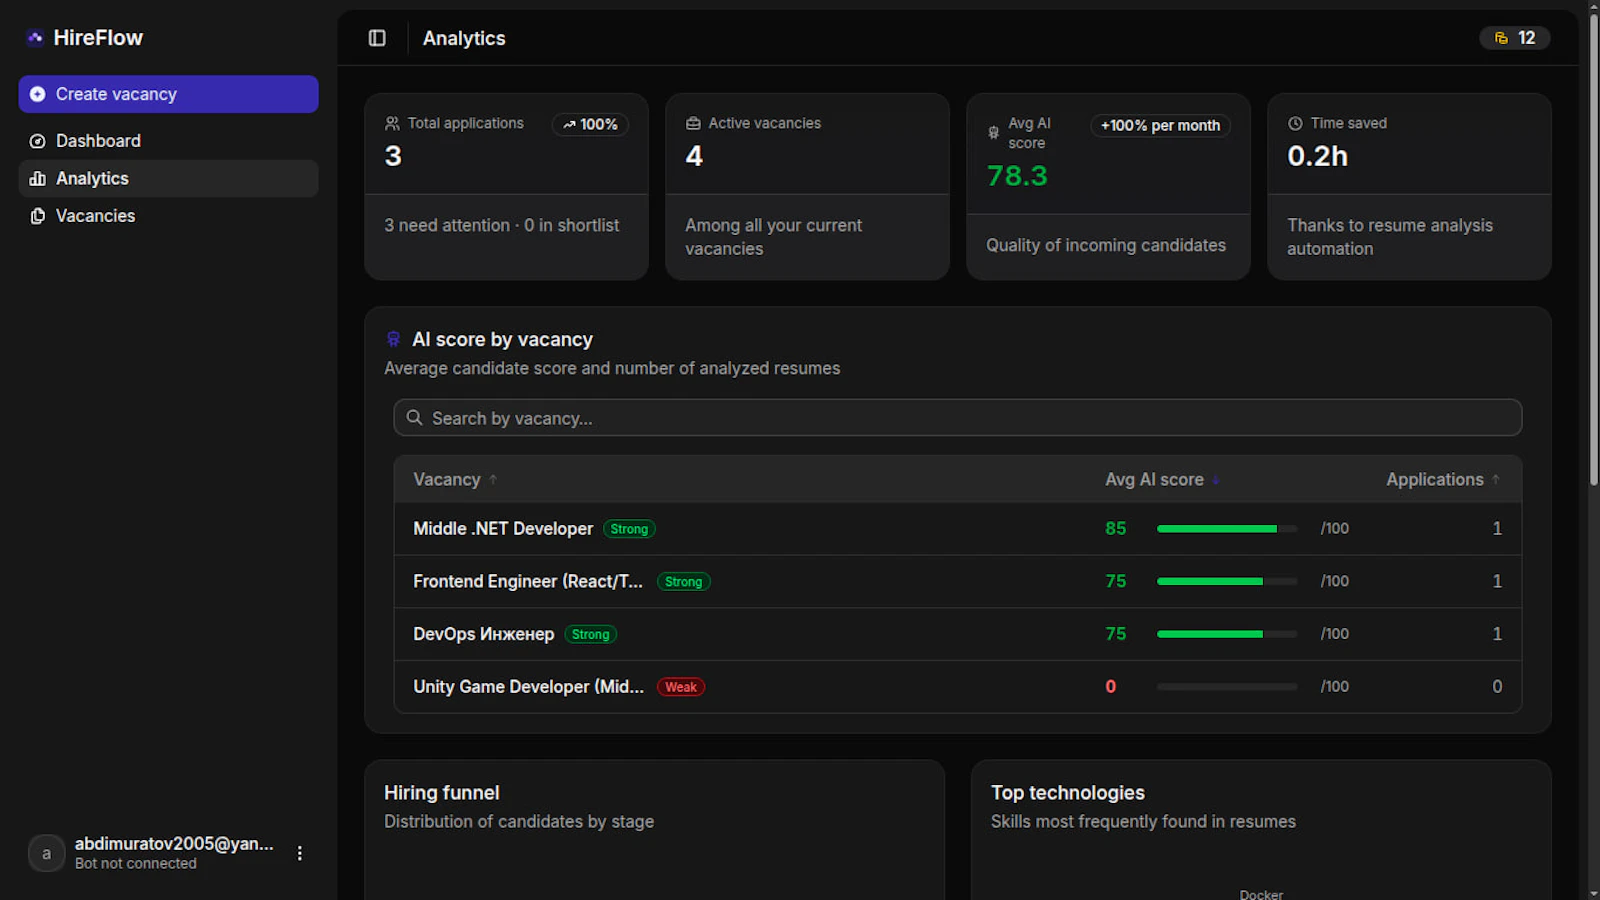Click the 78.3 average AI score value
This screenshot has width=1600, height=900.
(1017, 176)
